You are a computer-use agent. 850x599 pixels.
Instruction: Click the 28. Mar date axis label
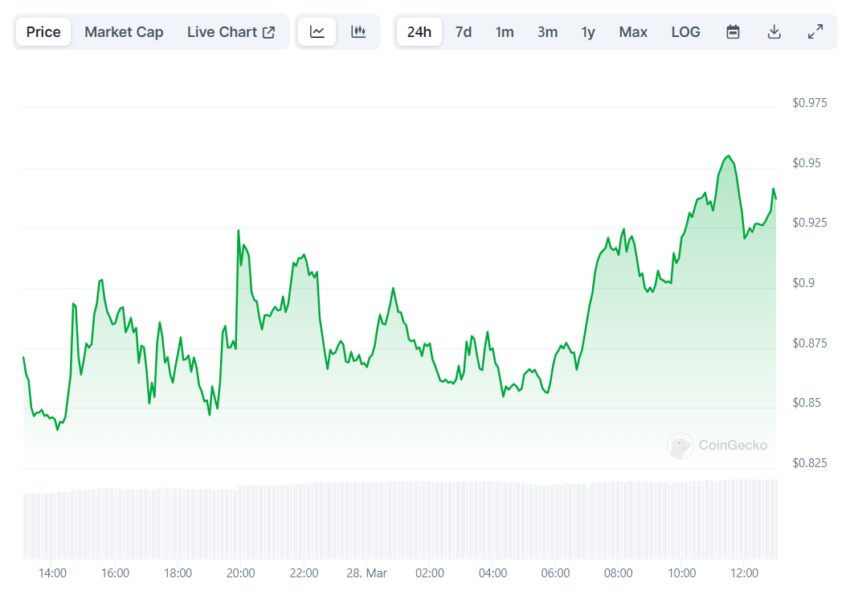coord(367,573)
